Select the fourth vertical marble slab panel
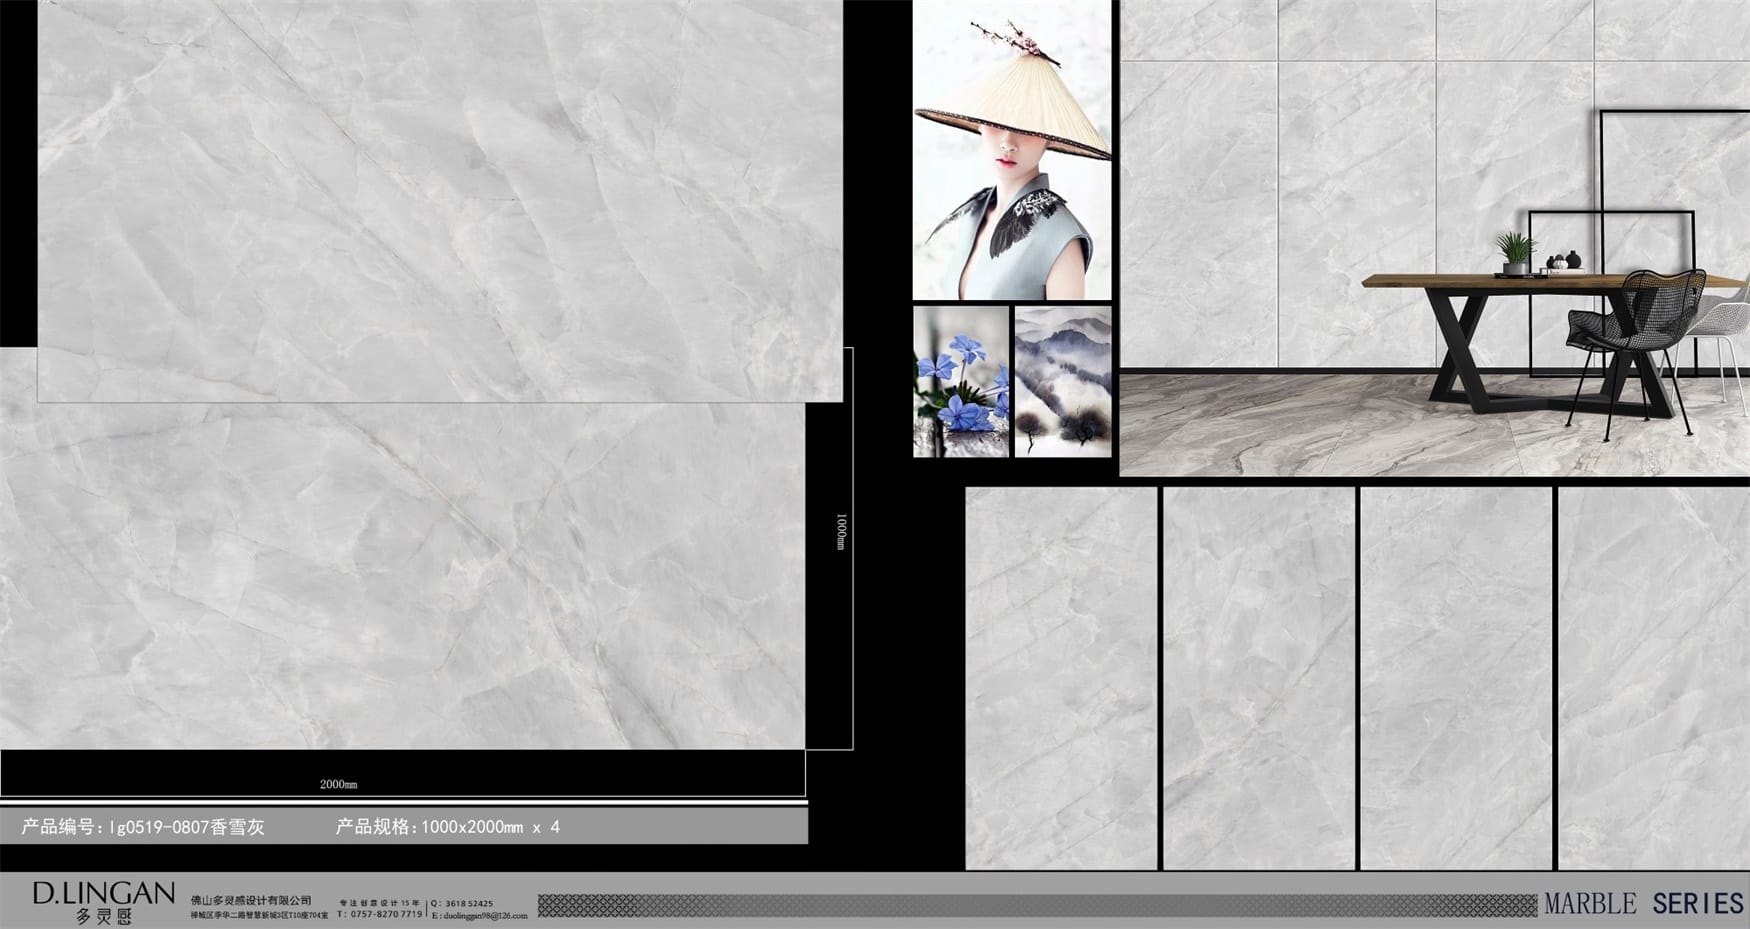Image resolution: width=1750 pixels, height=929 pixels. point(1653,678)
